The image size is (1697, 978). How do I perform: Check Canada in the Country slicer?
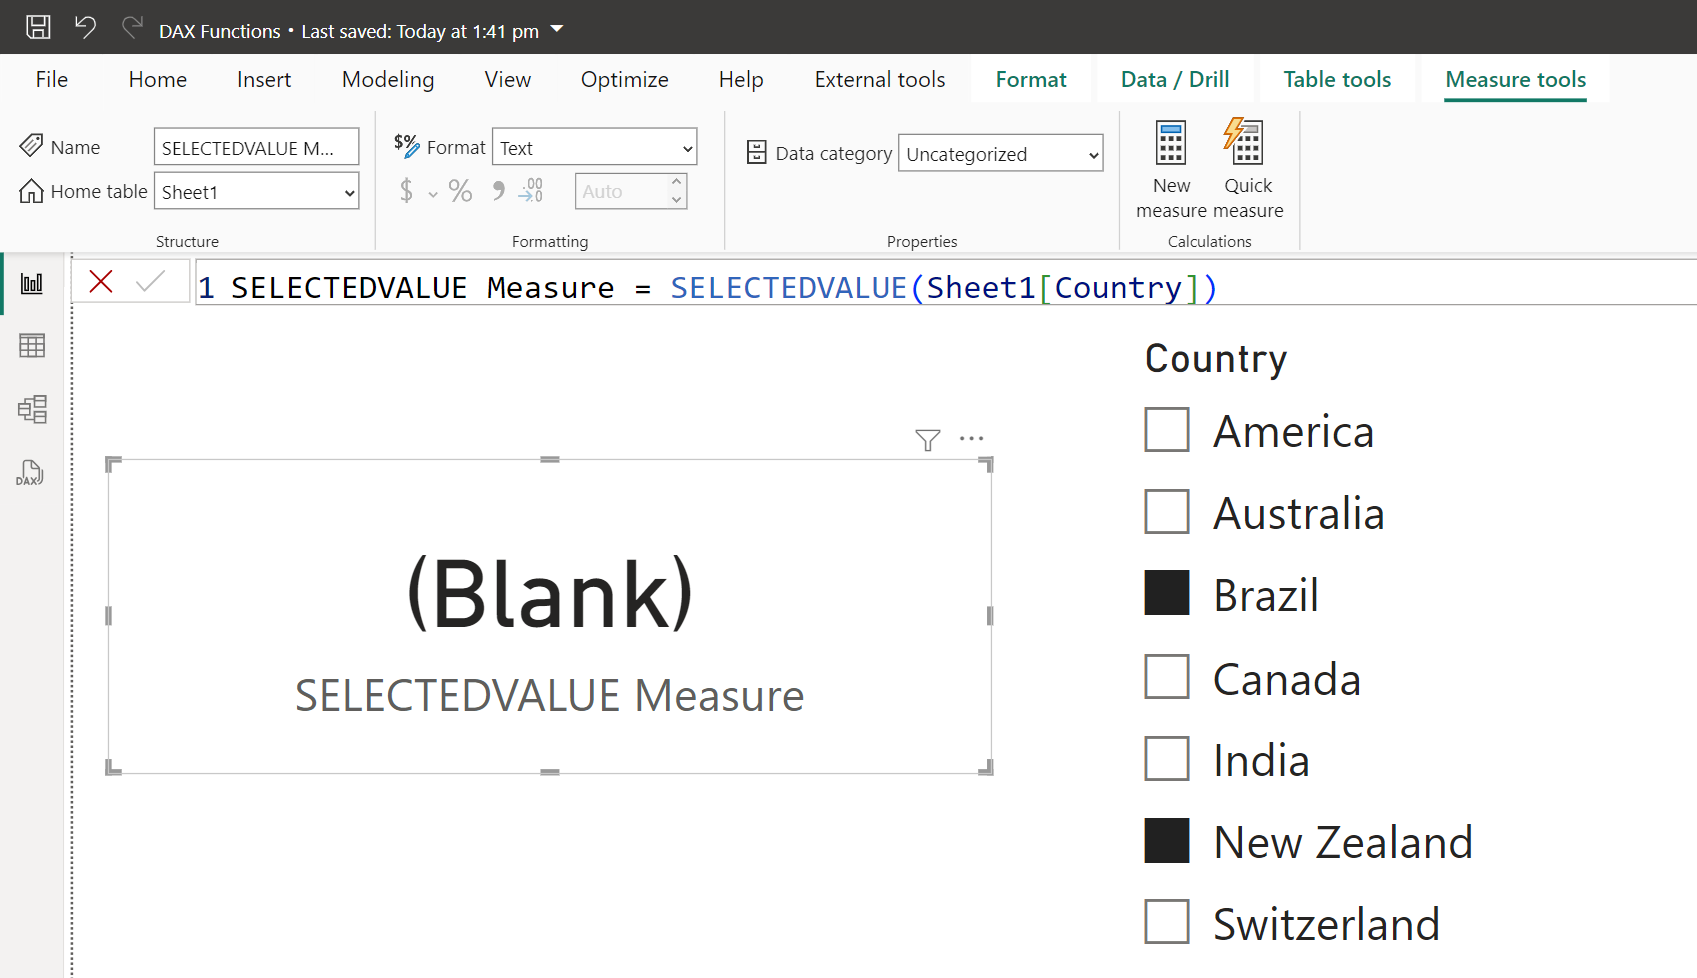(1166, 677)
